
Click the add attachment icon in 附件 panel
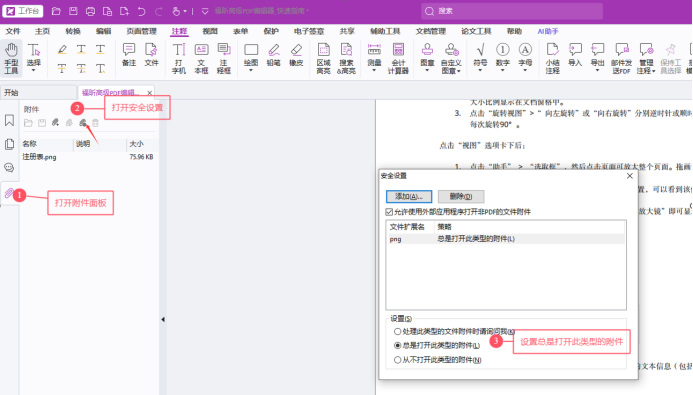55,122
